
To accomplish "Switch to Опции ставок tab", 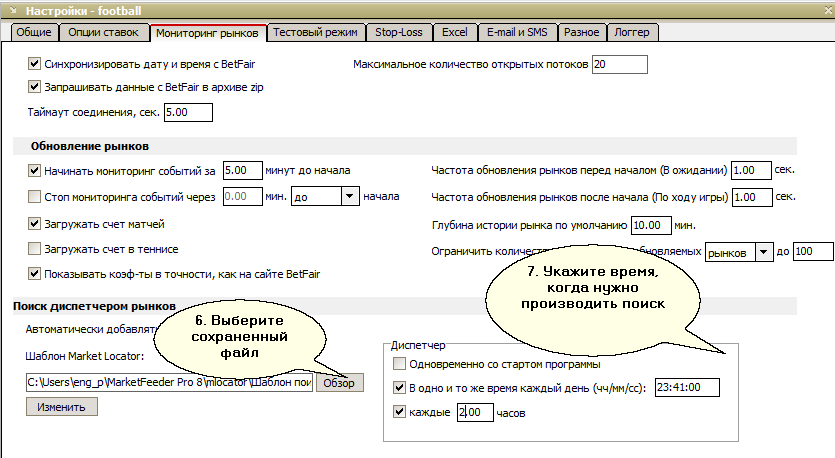I will [x=103, y=32].
